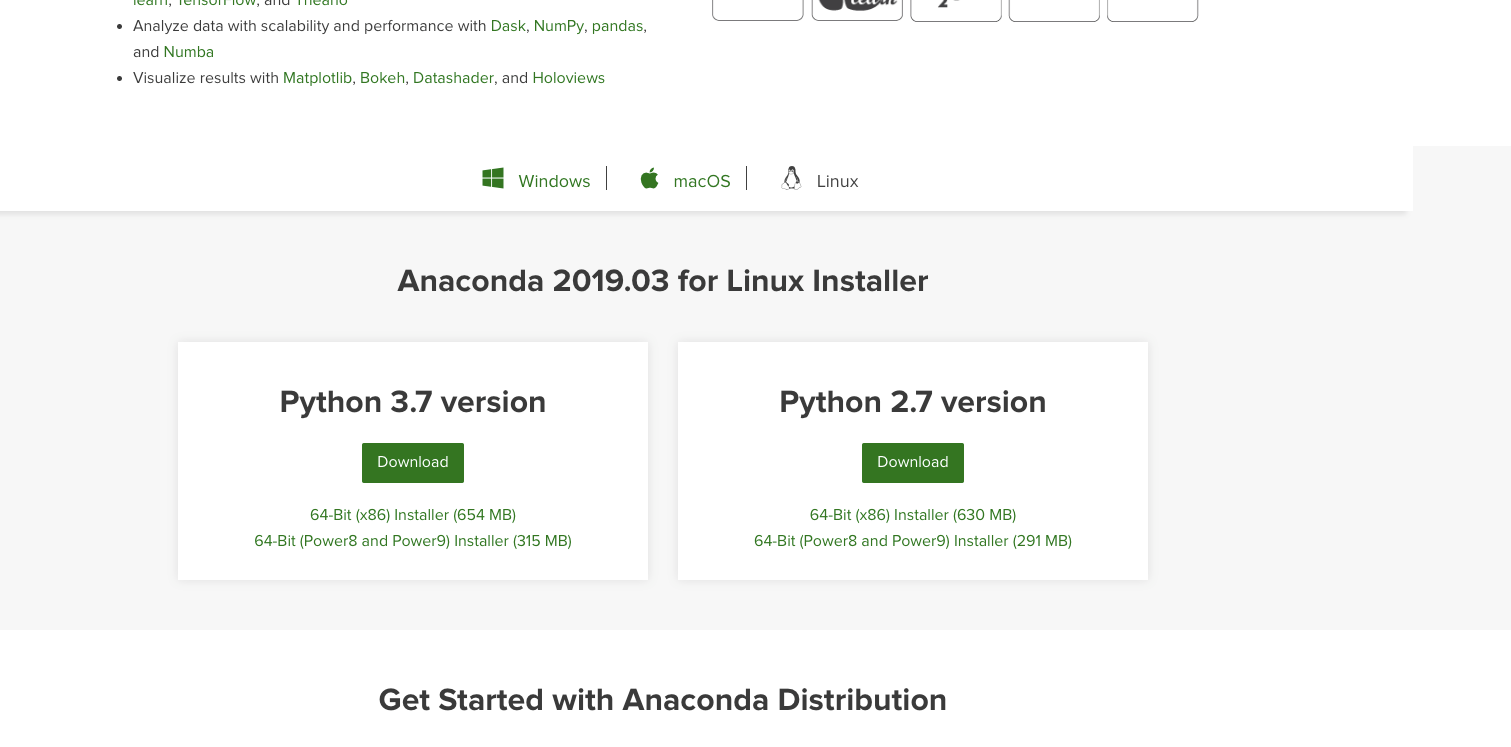Follow the NumPy link
This screenshot has height=747, width=1511.
(559, 26)
